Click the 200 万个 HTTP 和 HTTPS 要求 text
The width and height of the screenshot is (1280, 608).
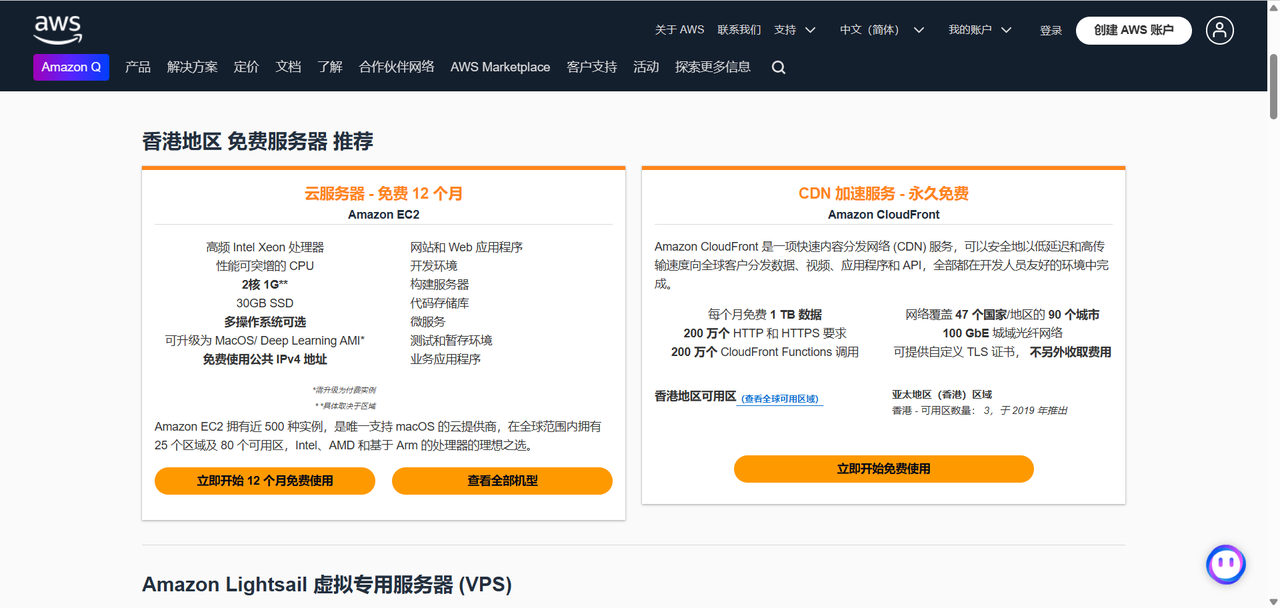765,333
